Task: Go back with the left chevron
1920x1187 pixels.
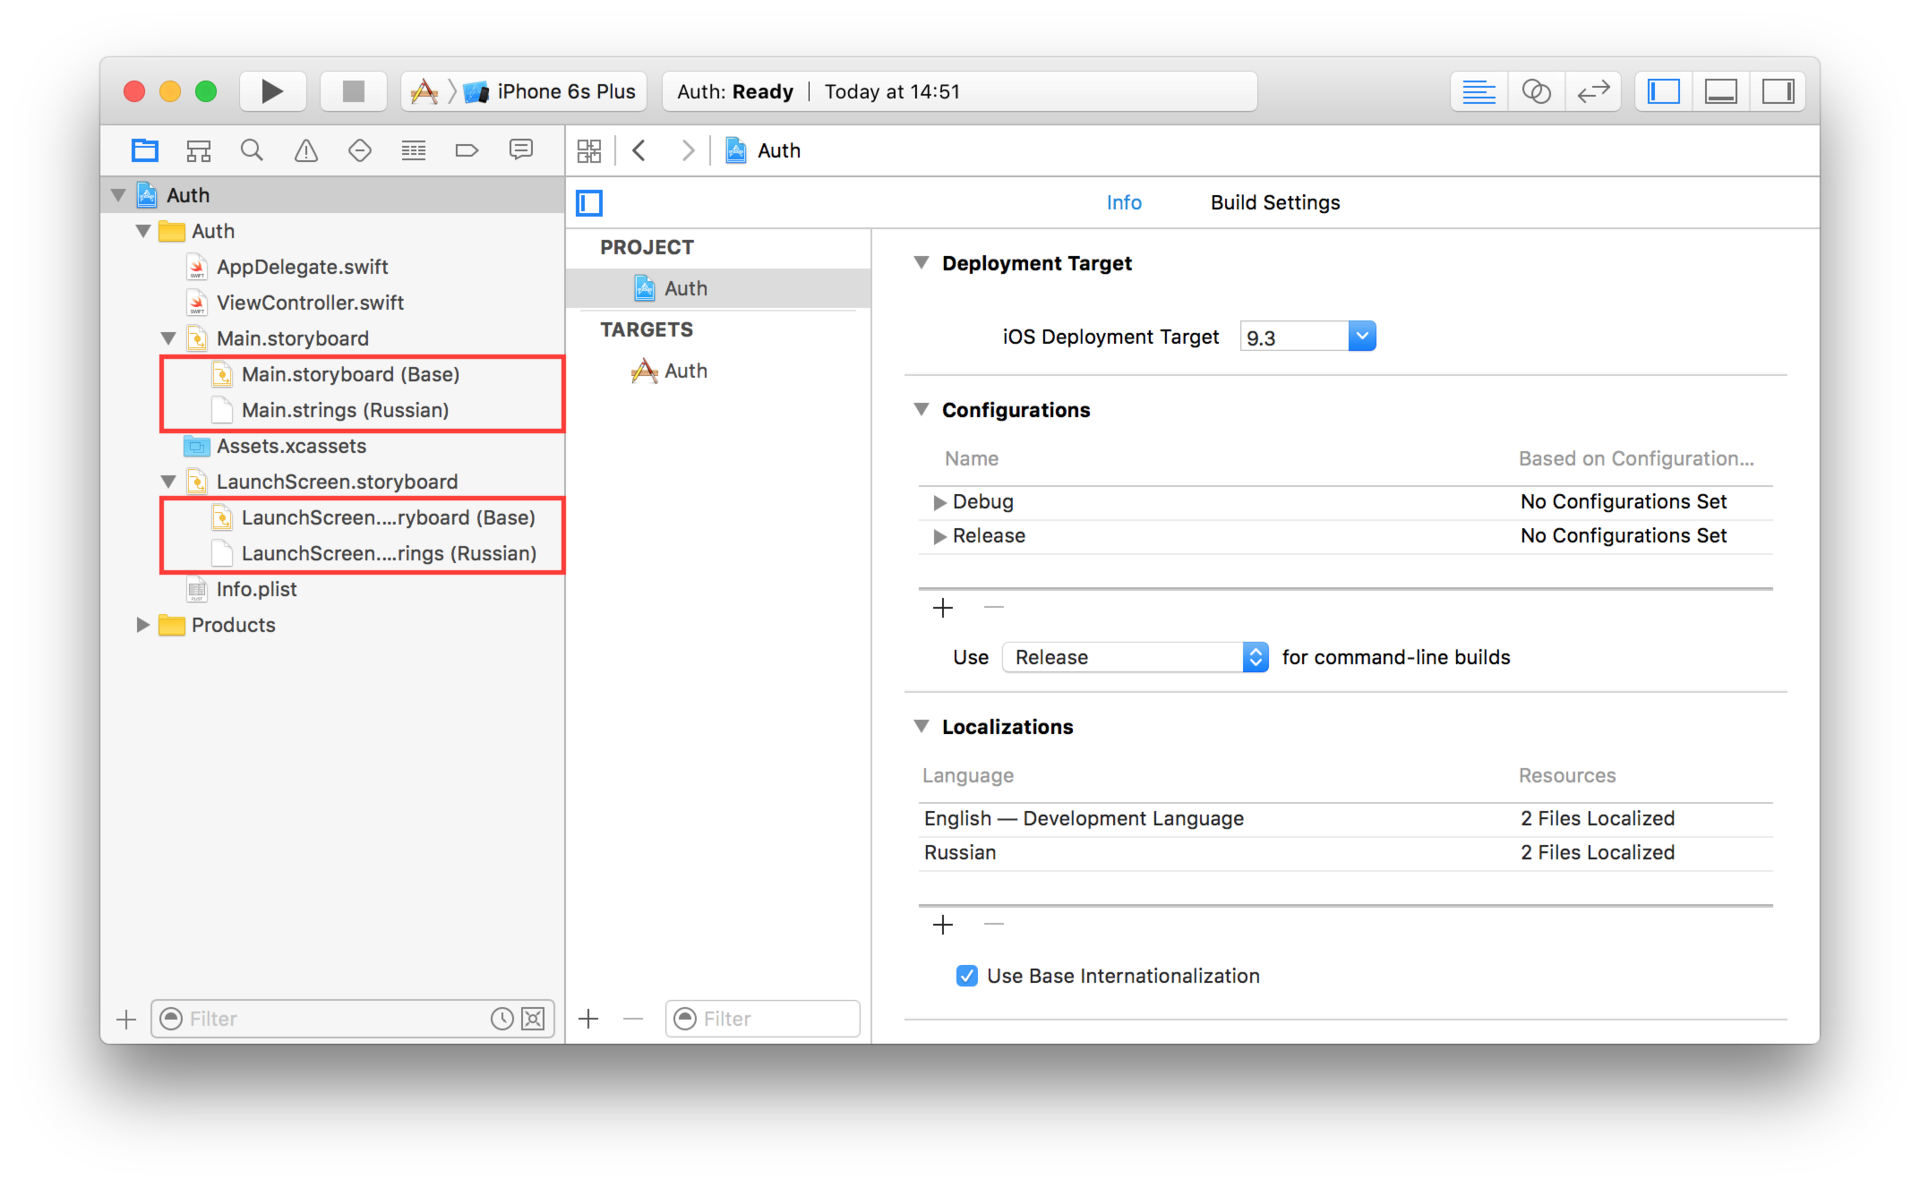Action: point(640,150)
